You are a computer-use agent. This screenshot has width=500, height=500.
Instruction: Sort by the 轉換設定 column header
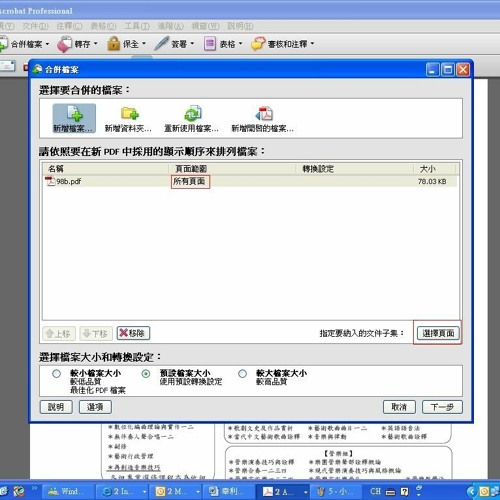[355, 169]
